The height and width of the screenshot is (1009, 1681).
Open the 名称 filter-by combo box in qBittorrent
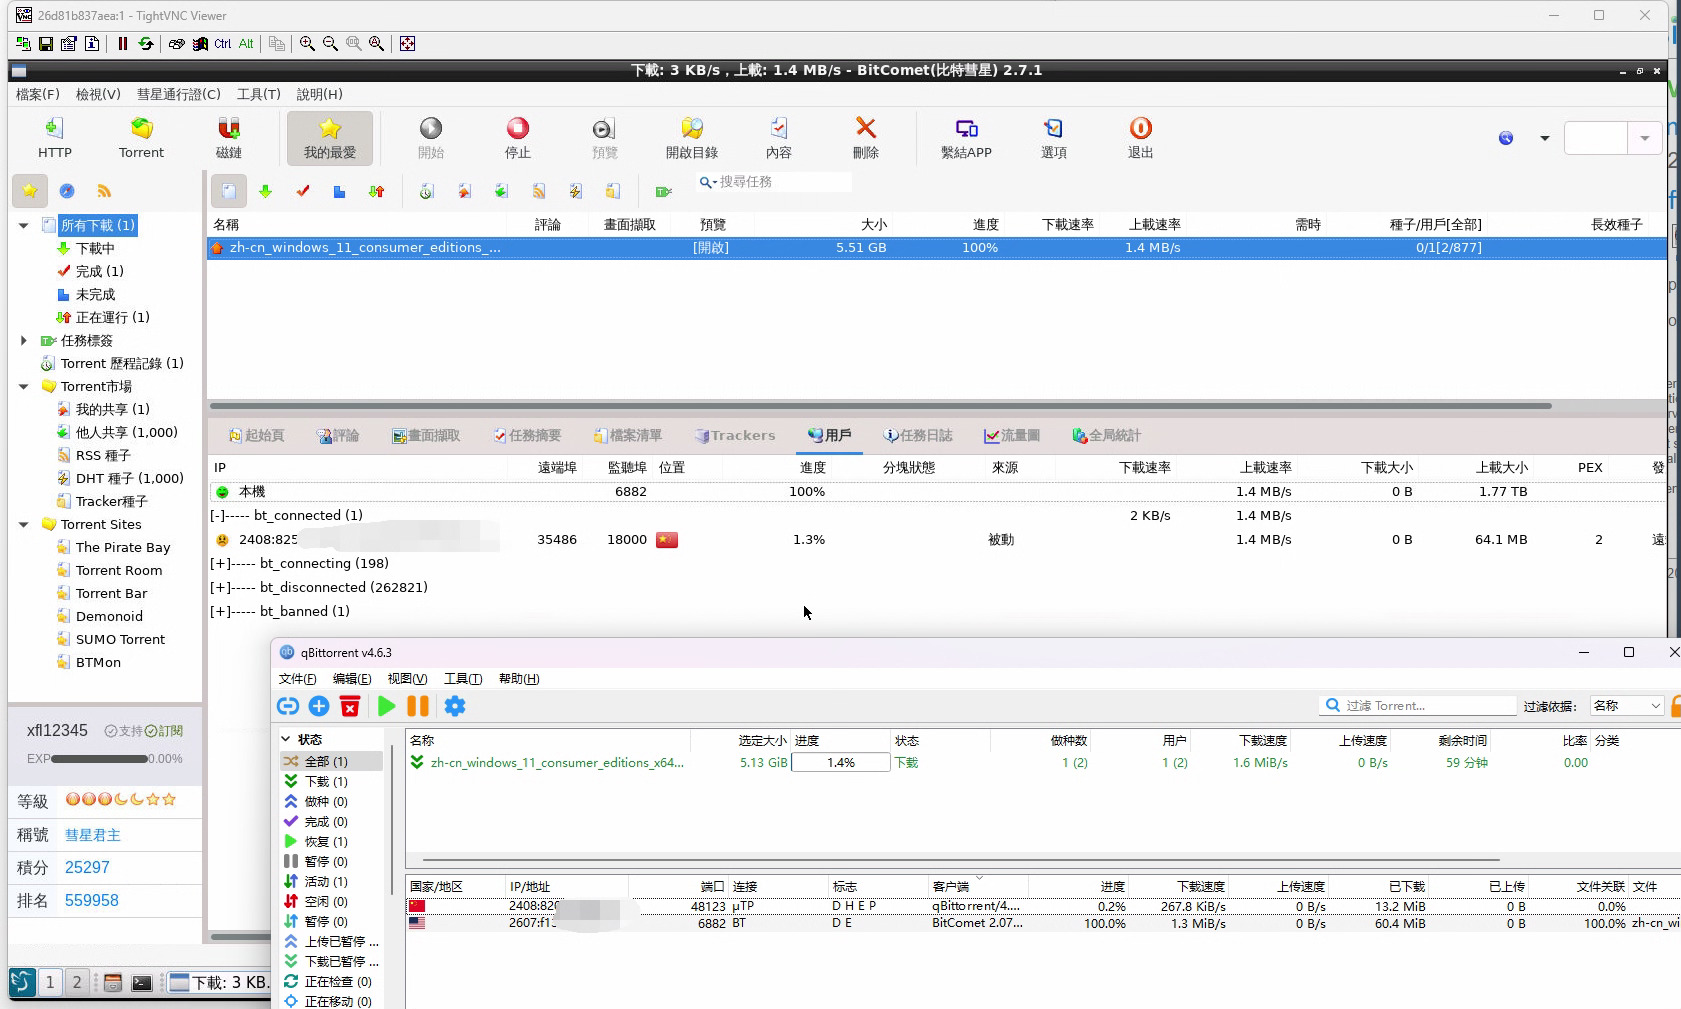[1627, 706]
